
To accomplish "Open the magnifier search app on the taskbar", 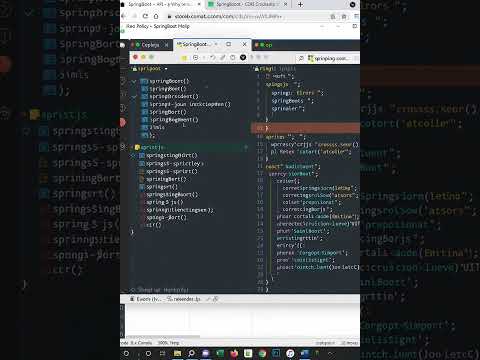I will click(192, 353).
